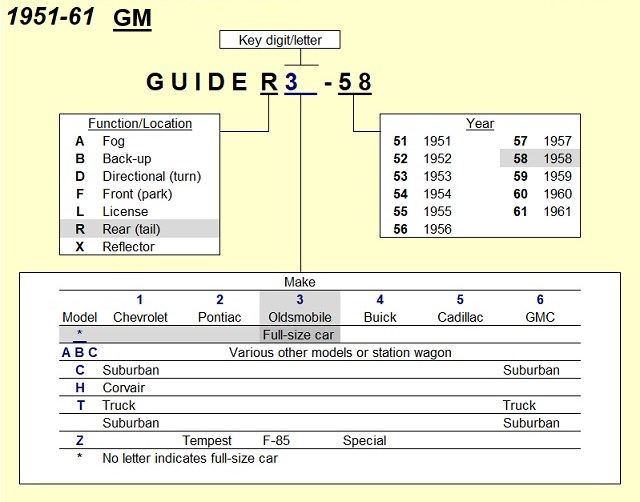
Task: Select 'Directional (turn)' entry
Action: coord(152,176)
